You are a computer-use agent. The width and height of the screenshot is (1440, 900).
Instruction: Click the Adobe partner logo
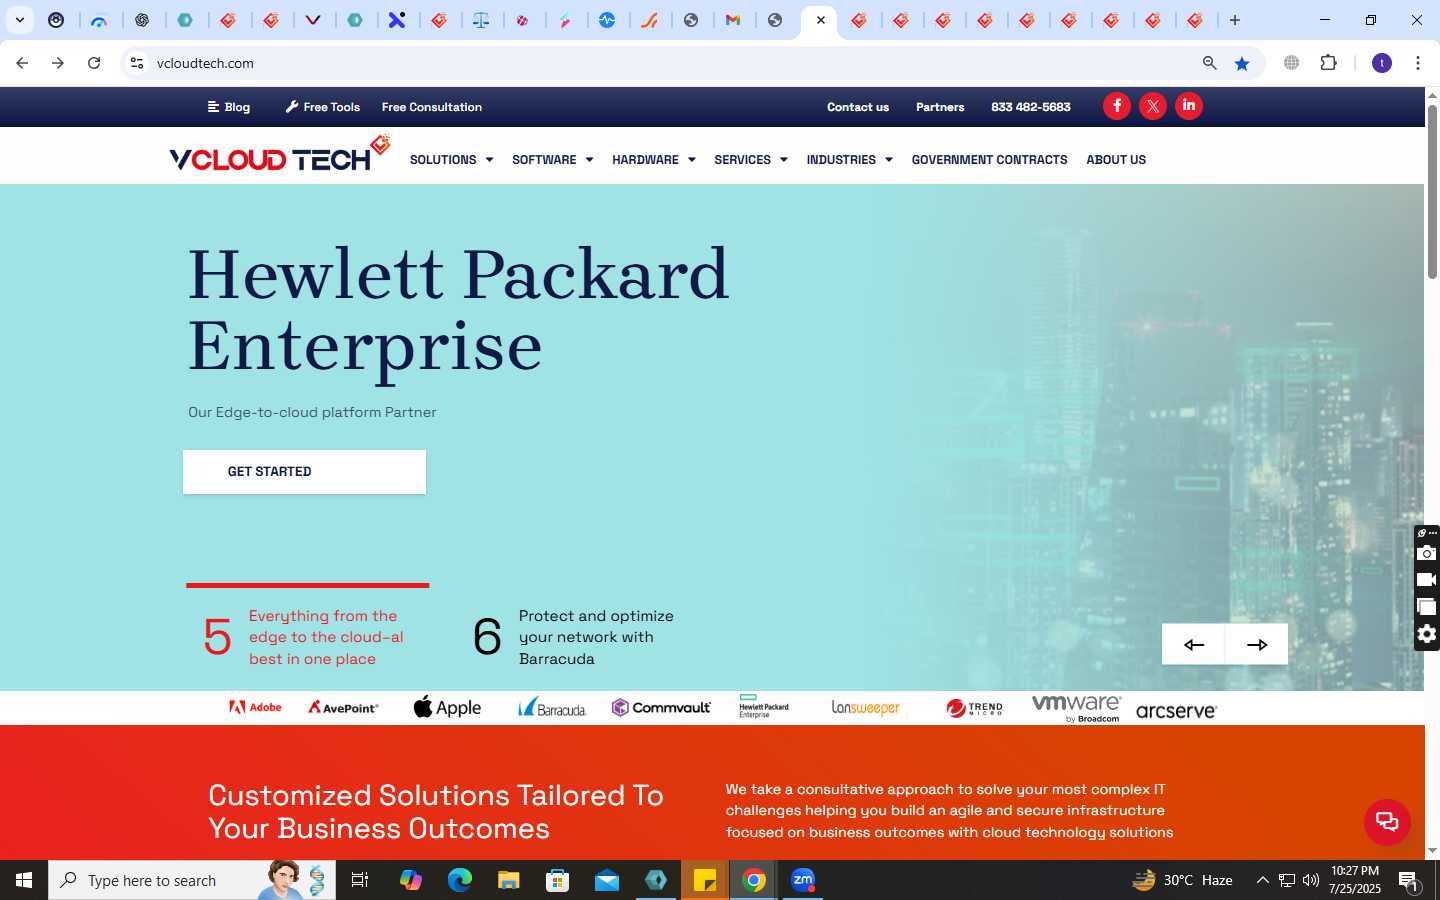coord(255,707)
